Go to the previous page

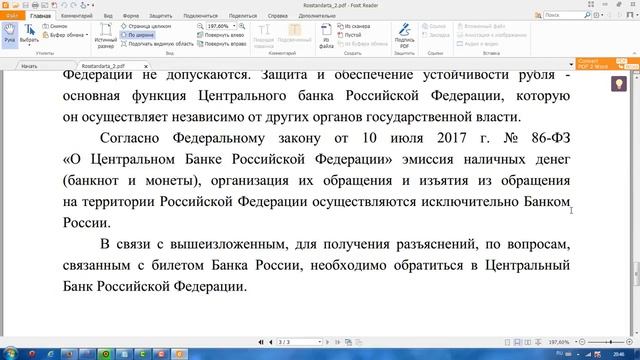pos(271,342)
